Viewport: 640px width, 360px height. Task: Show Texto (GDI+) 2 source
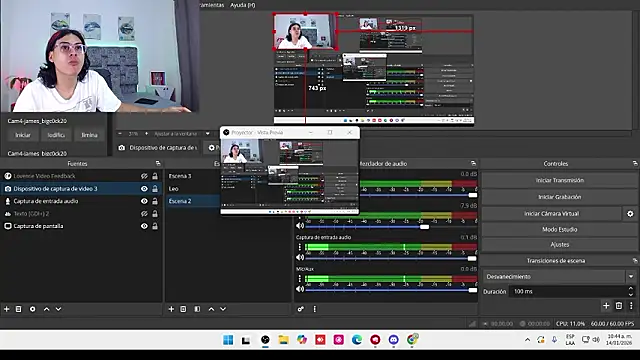[x=144, y=213]
